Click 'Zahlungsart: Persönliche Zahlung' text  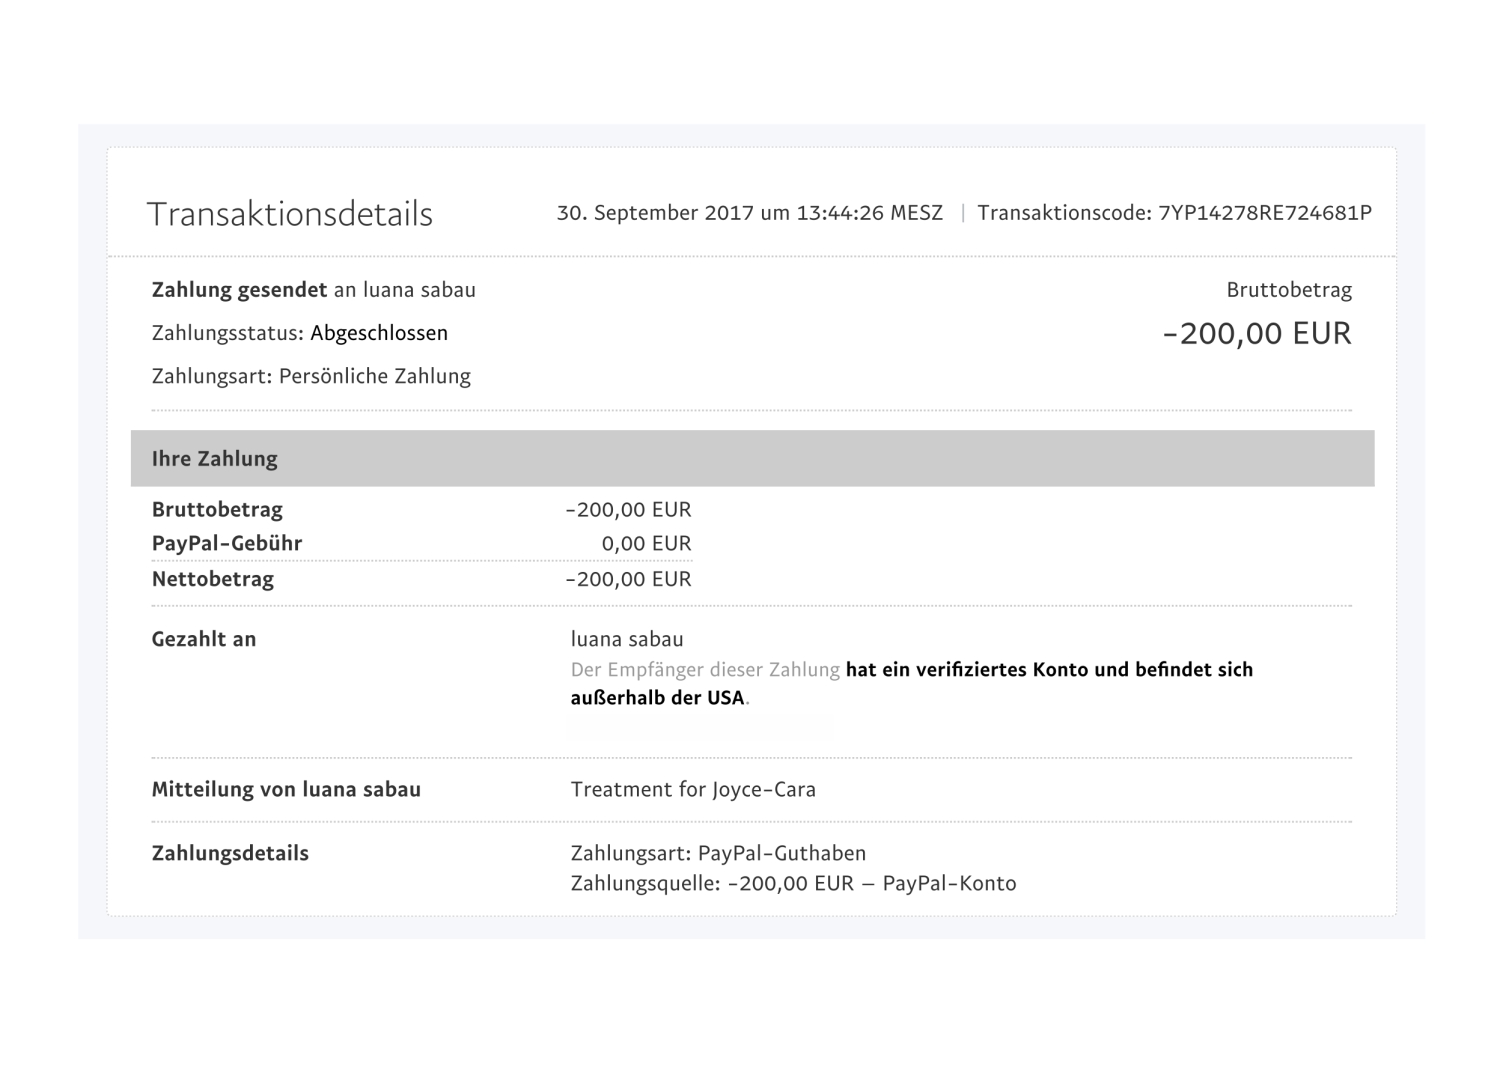point(311,376)
